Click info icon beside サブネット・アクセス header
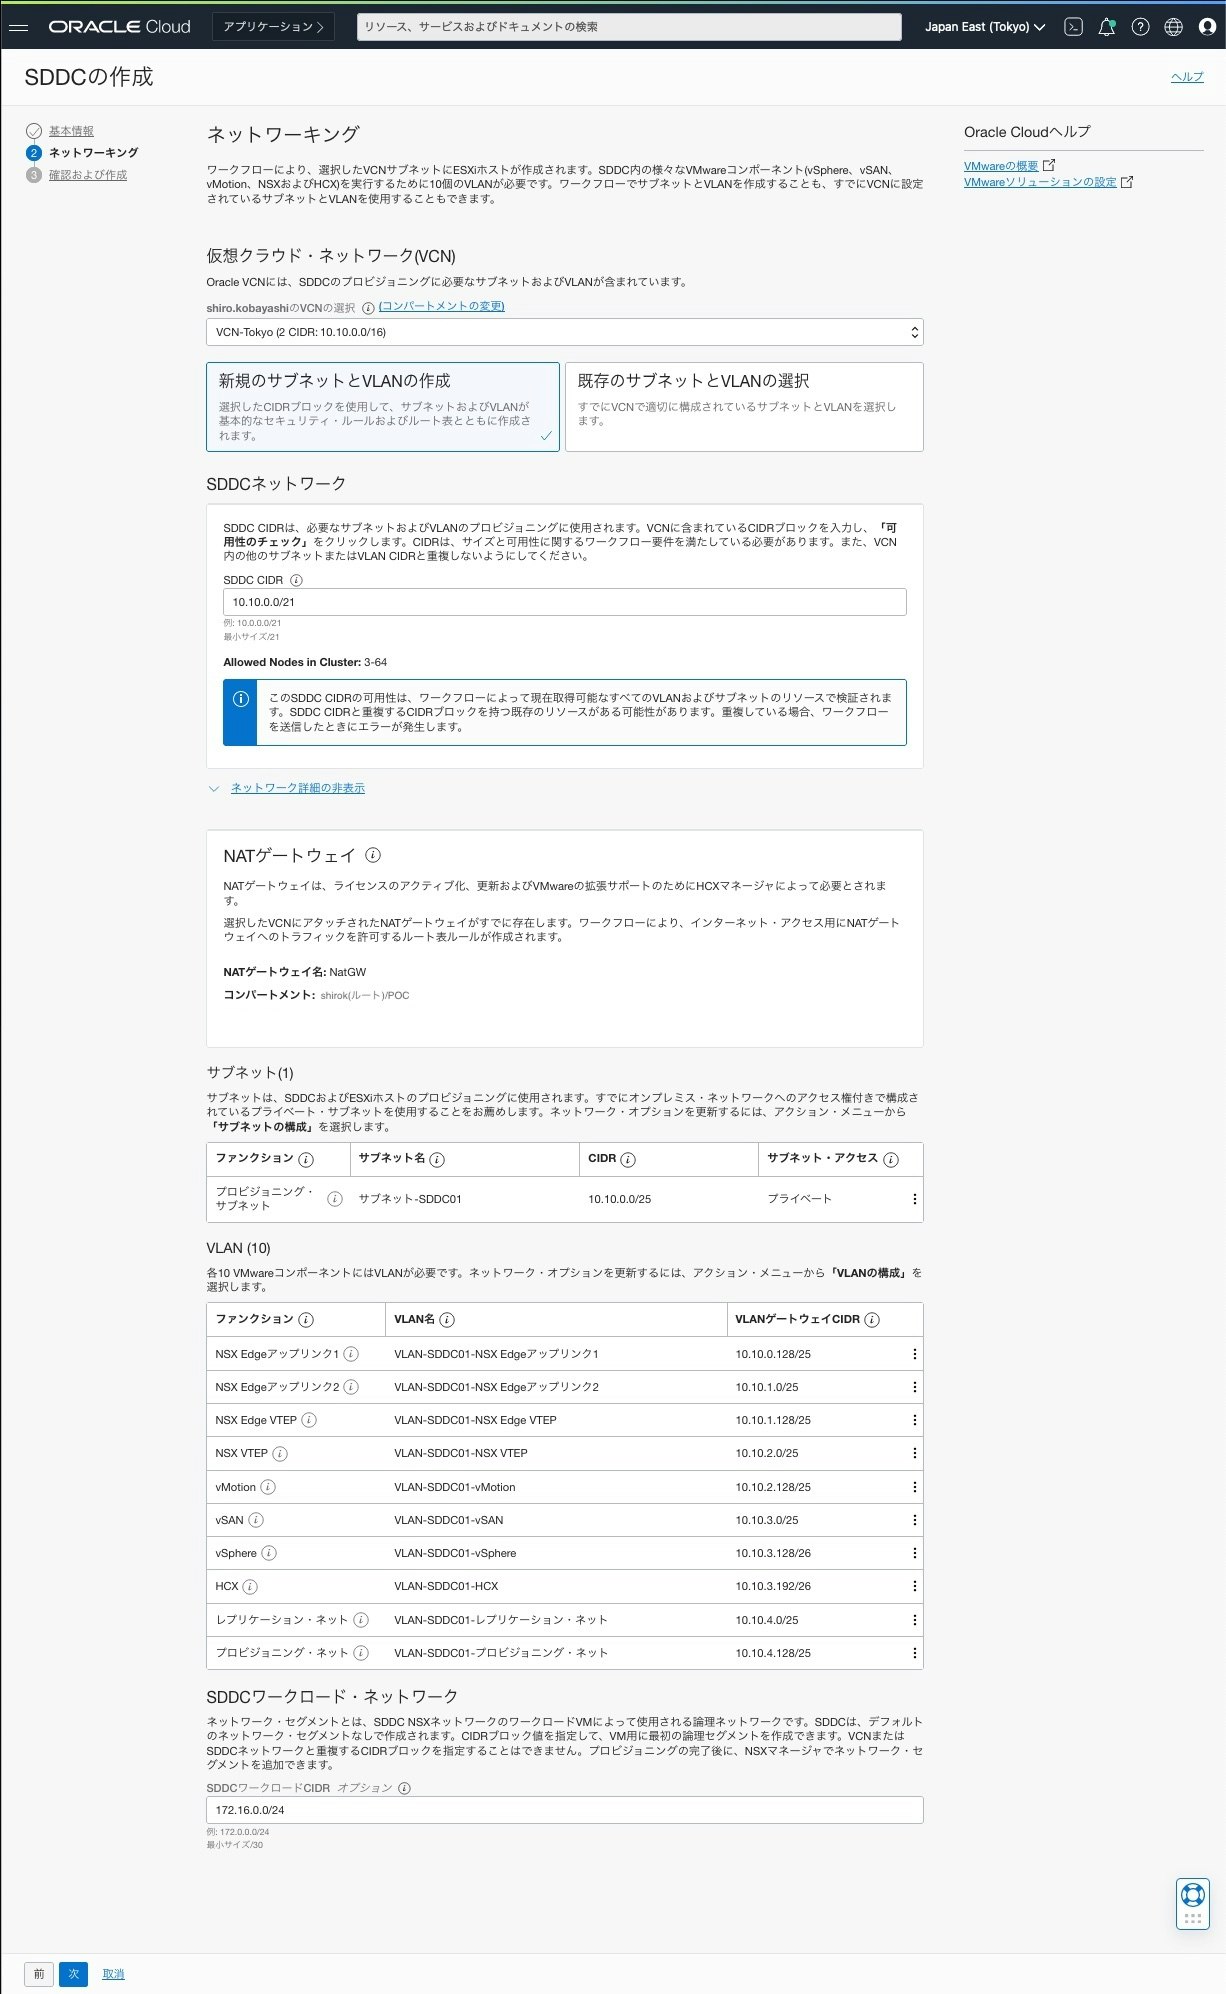Screen dimensions: 1226x1994 click(891, 1160)
